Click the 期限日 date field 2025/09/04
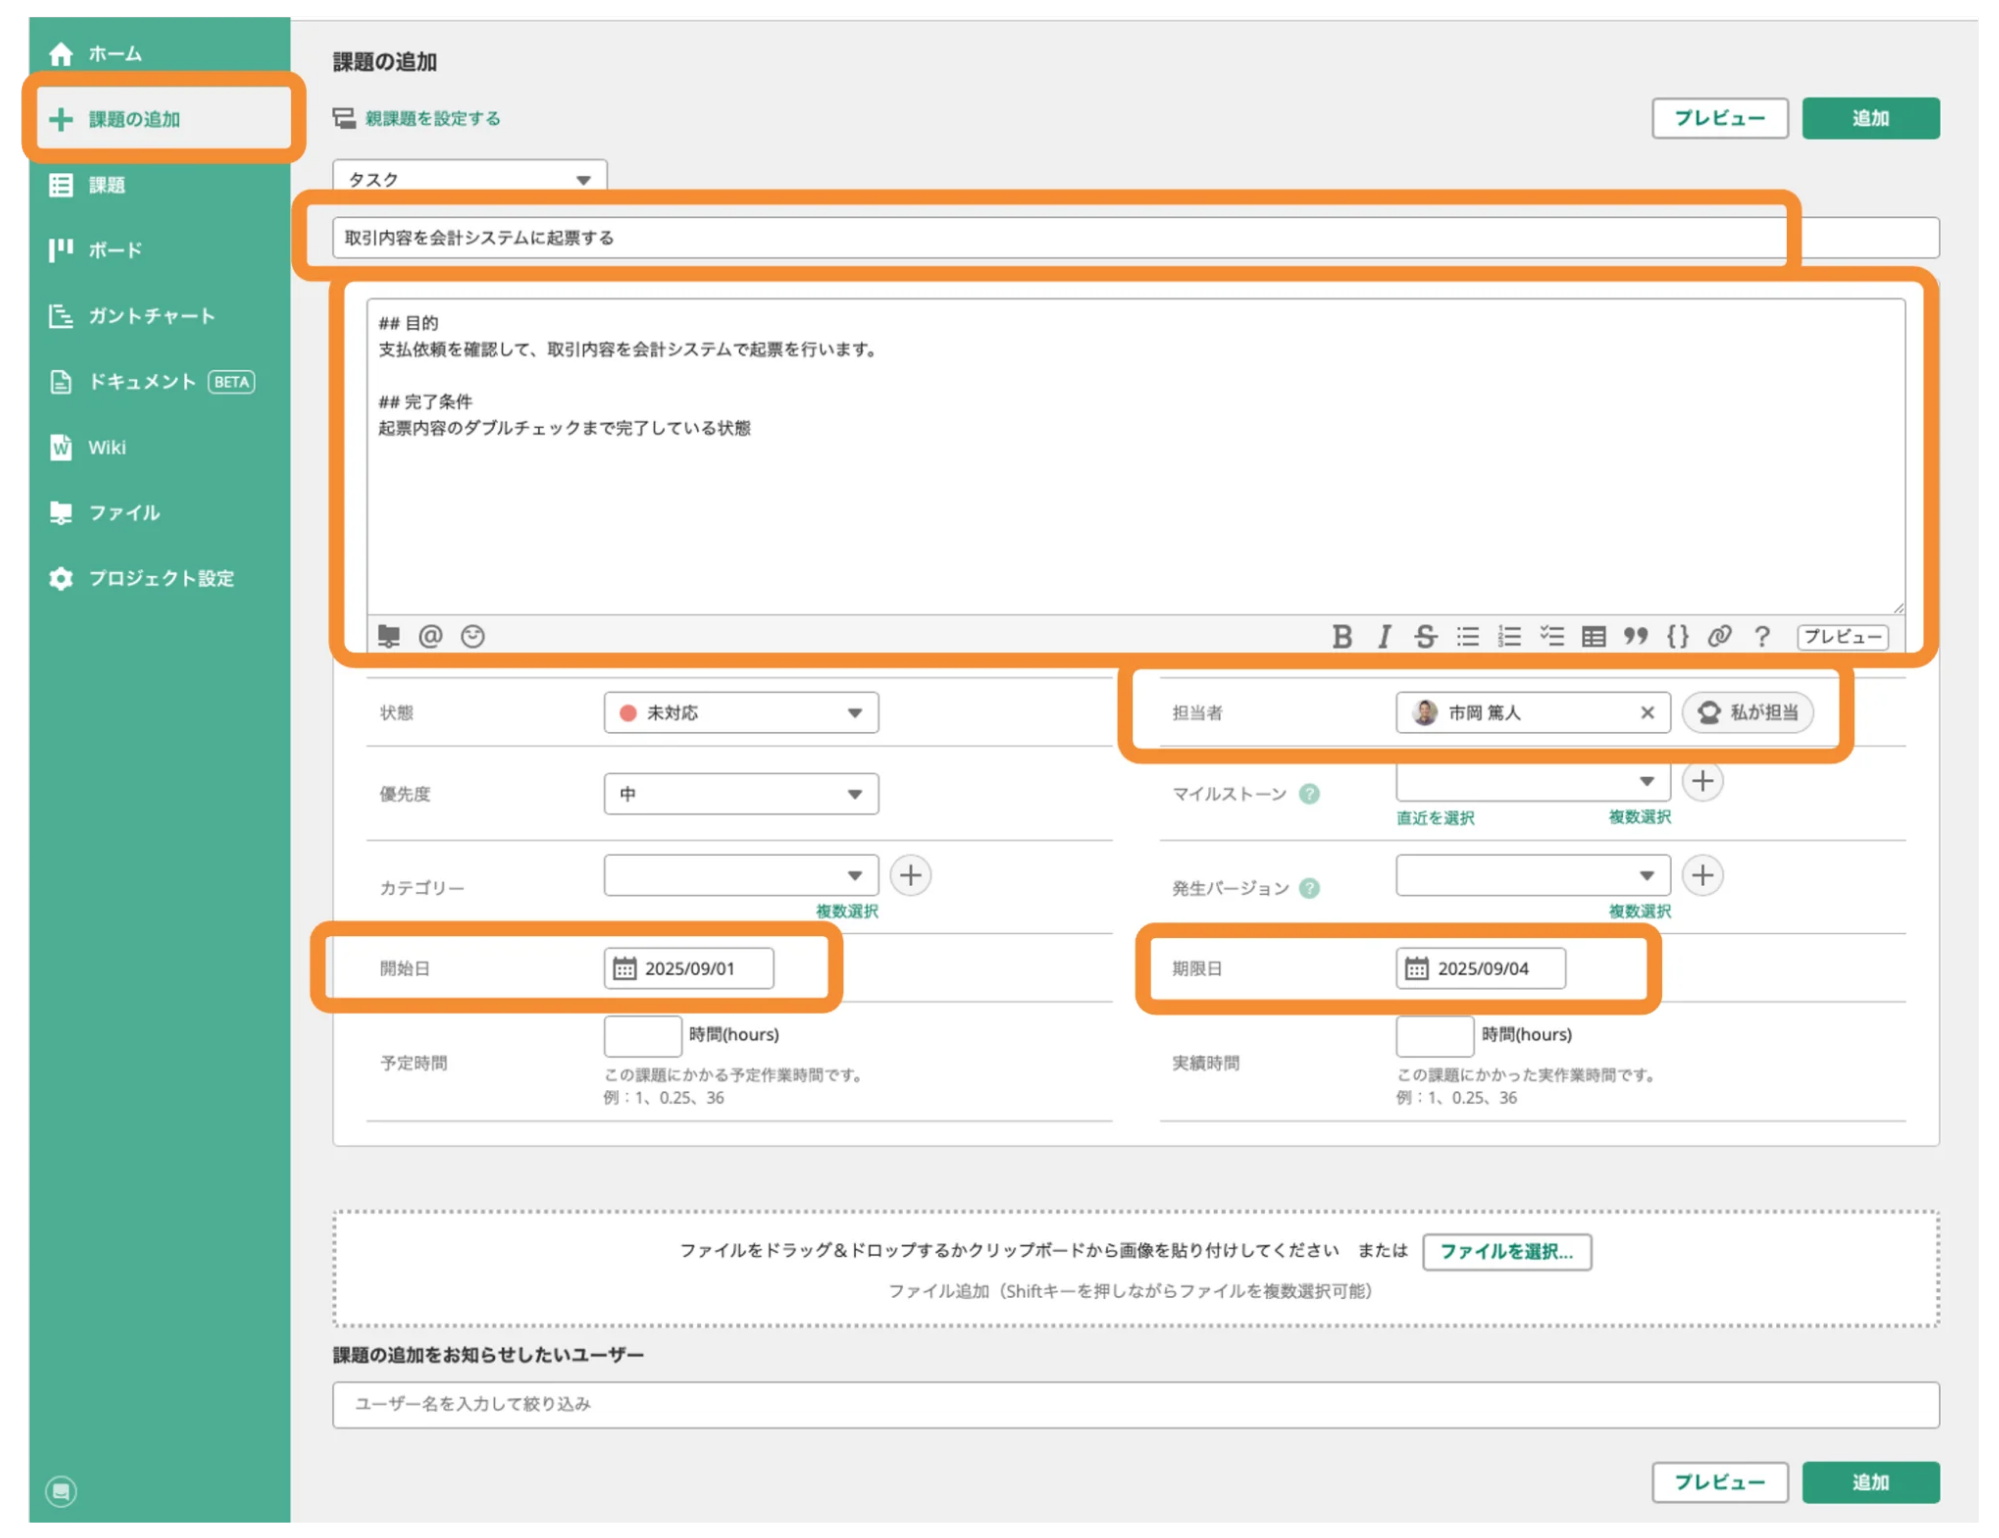This screenshot has width=1999, height=1538. click(1481, 969)
